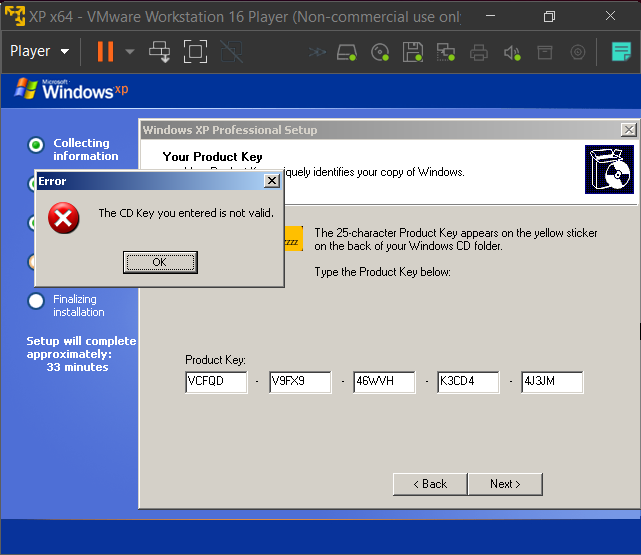Screen dimensions: 641x555
Task: Click the fourth product key field K3CD4
Action: (x=468, y=382)
